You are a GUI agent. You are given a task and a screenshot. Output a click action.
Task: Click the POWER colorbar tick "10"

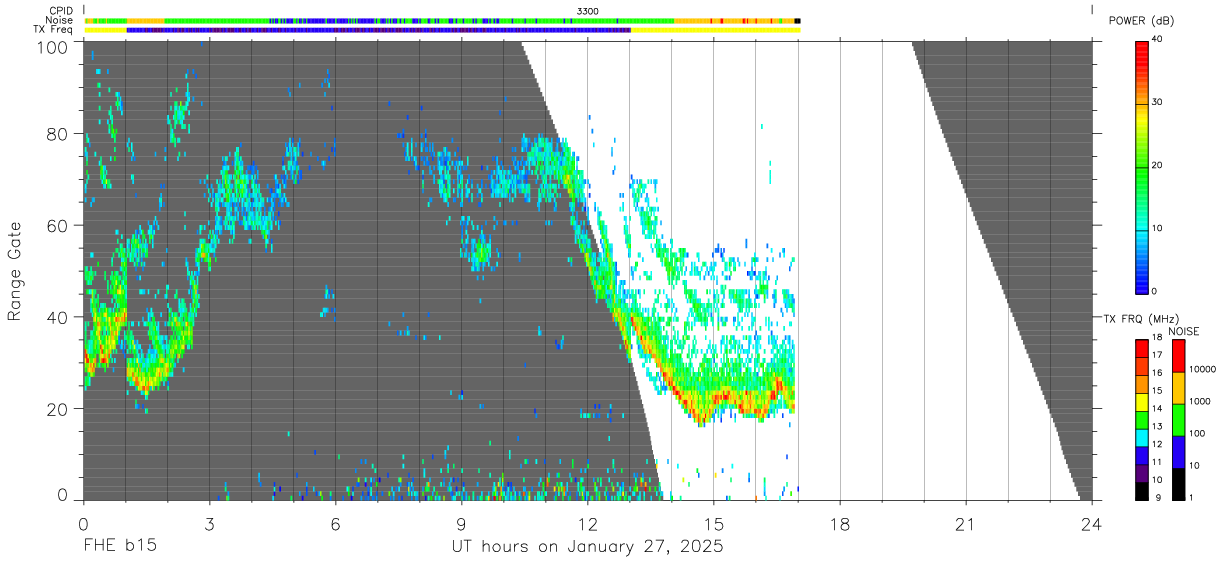pyautogui.click(x=1158, y=229)
